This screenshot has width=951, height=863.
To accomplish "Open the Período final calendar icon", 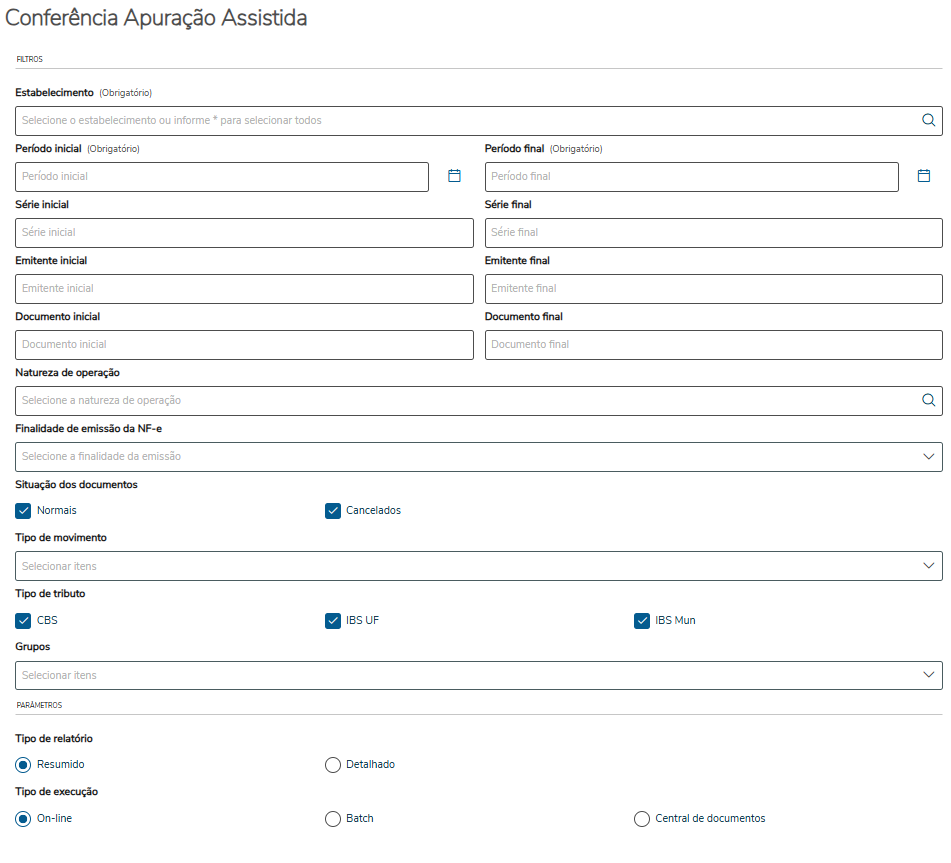I will [924, 176].
